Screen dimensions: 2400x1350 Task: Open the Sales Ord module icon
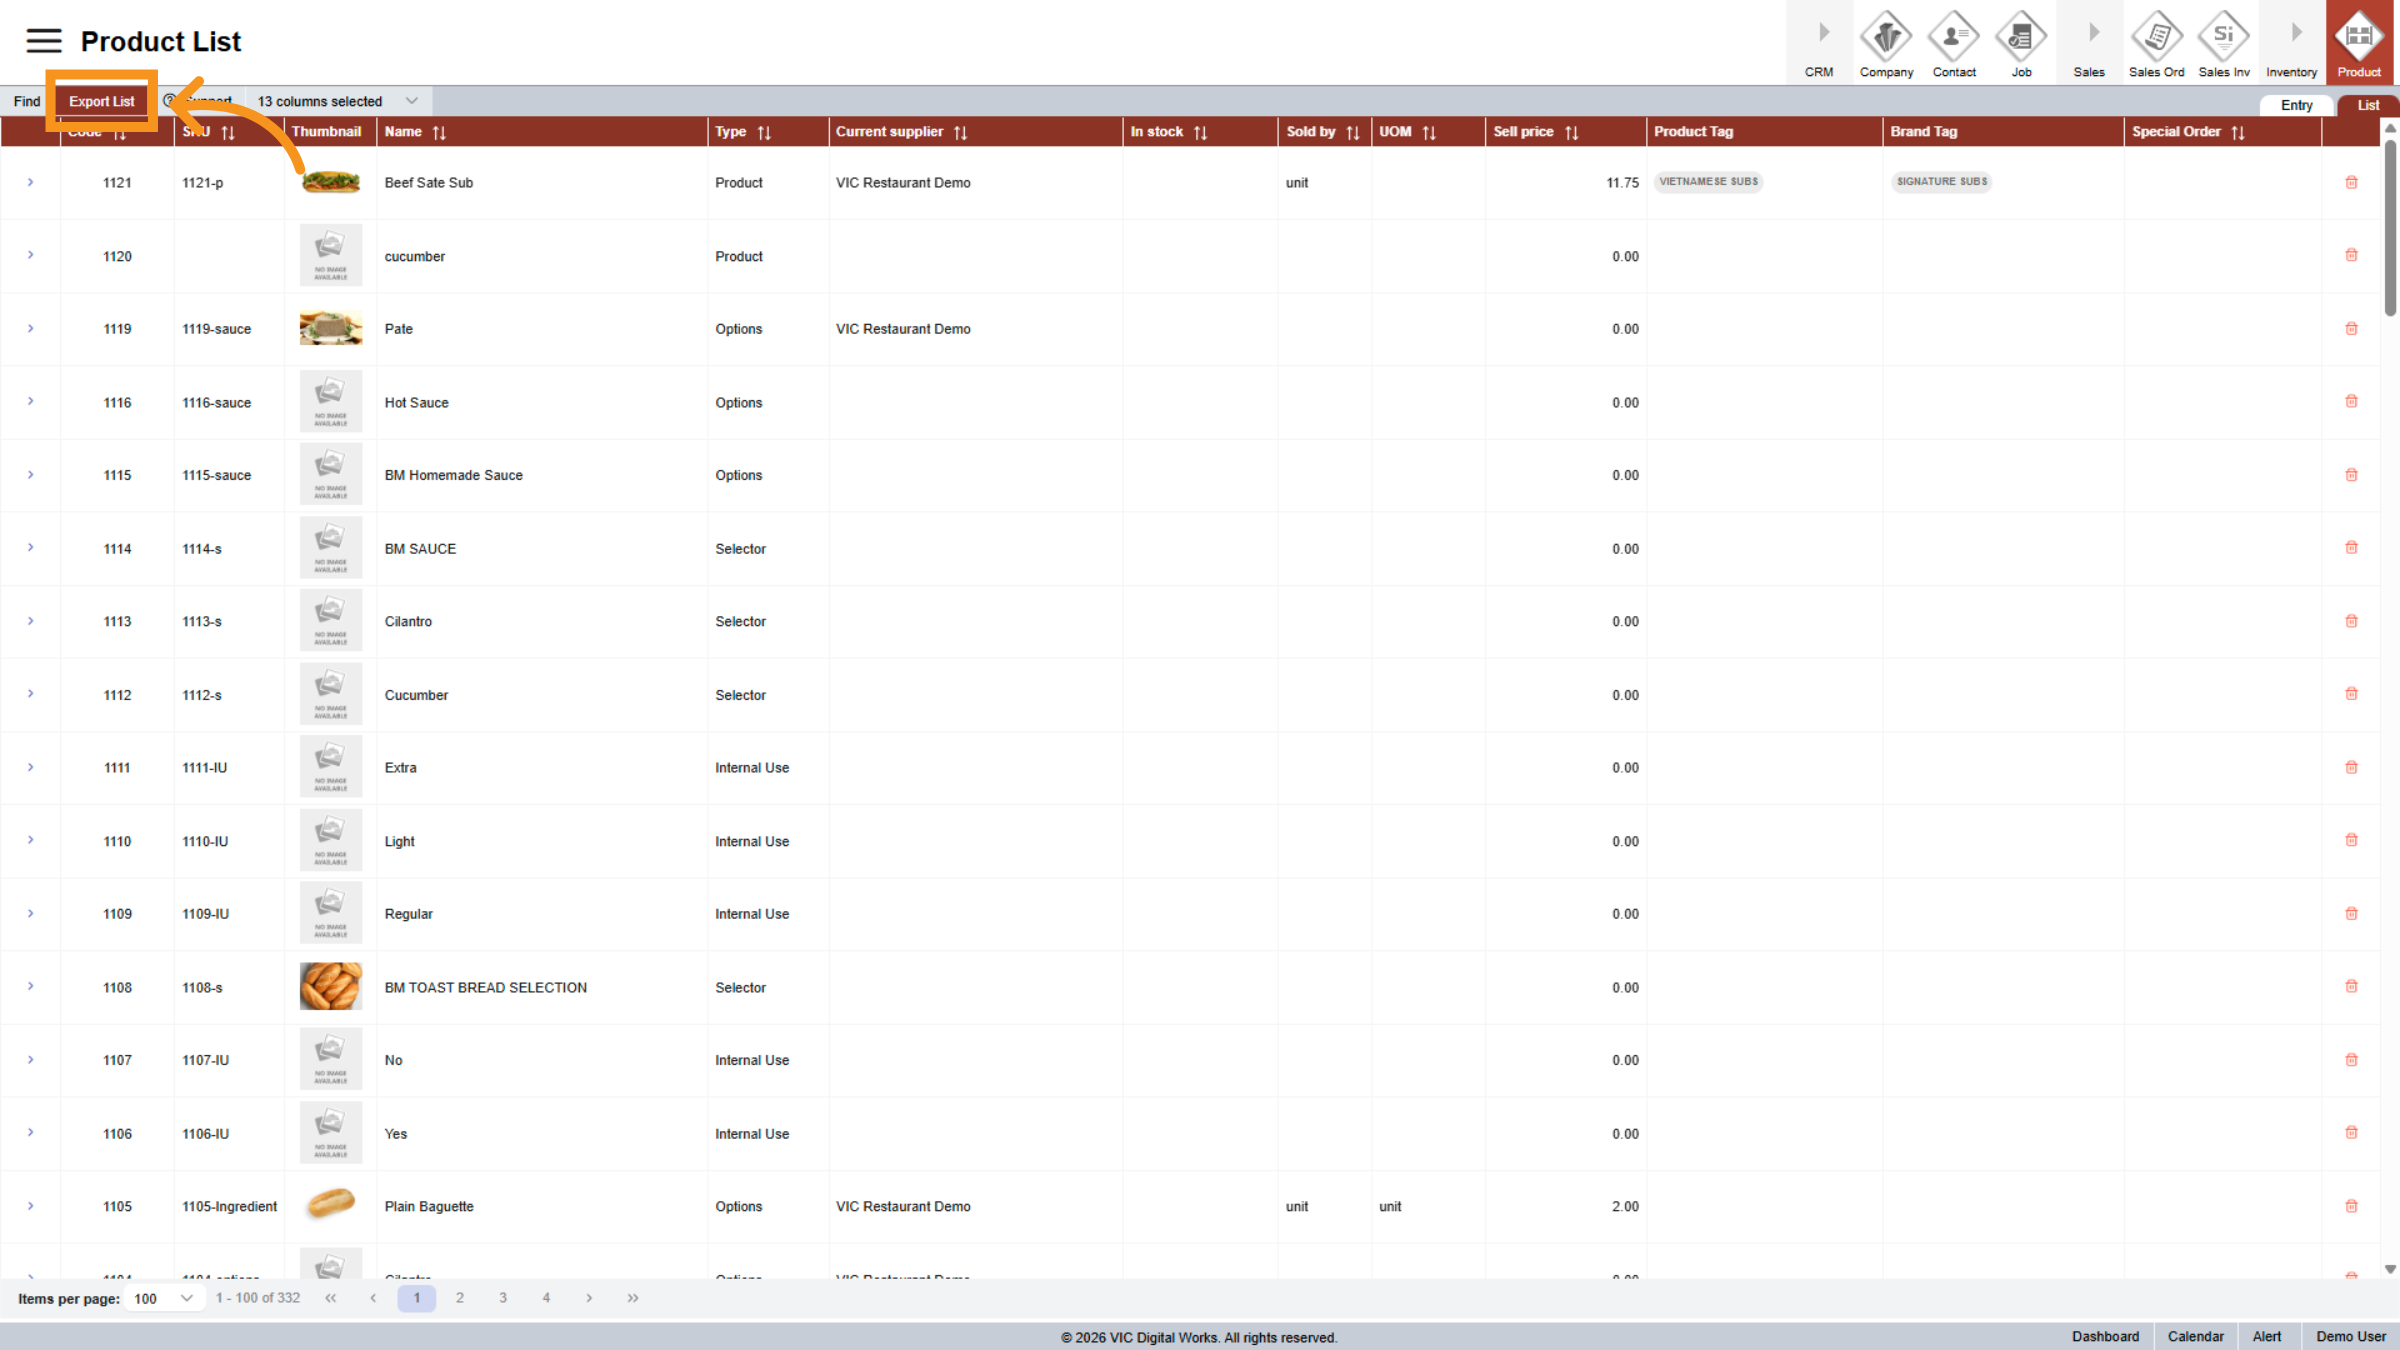pyautogui.click(x=2156, y=42)
